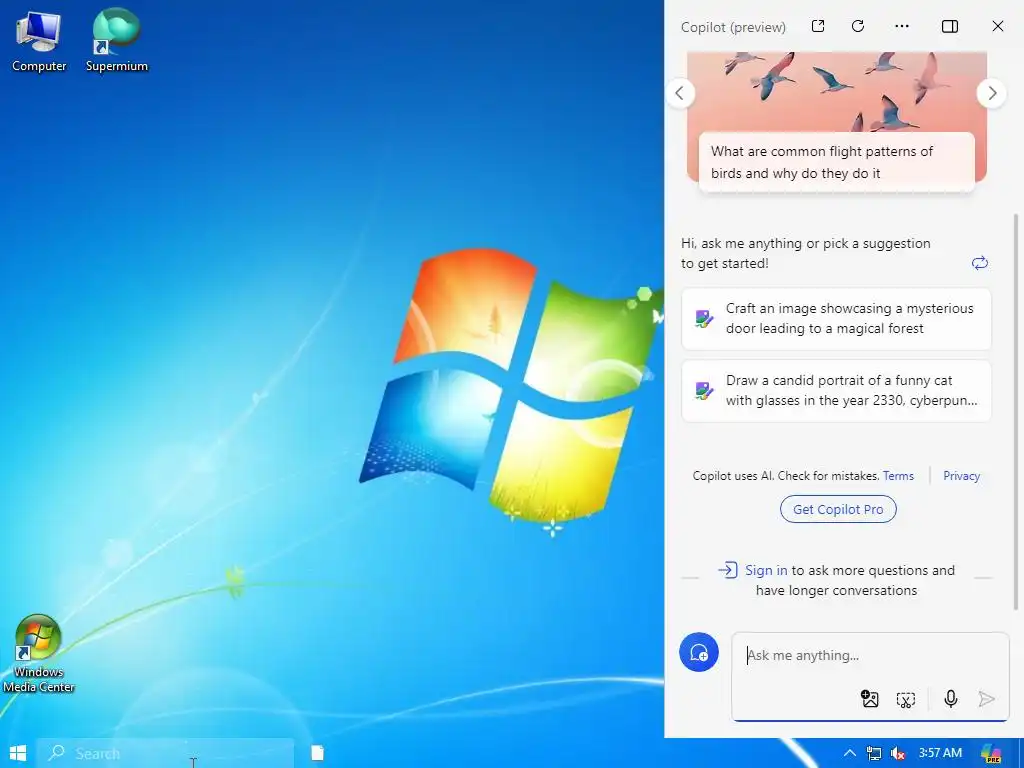The image size is (1024, 768).
Task: Select the bird flight patterns suggestion
Action: click(837, 162)
